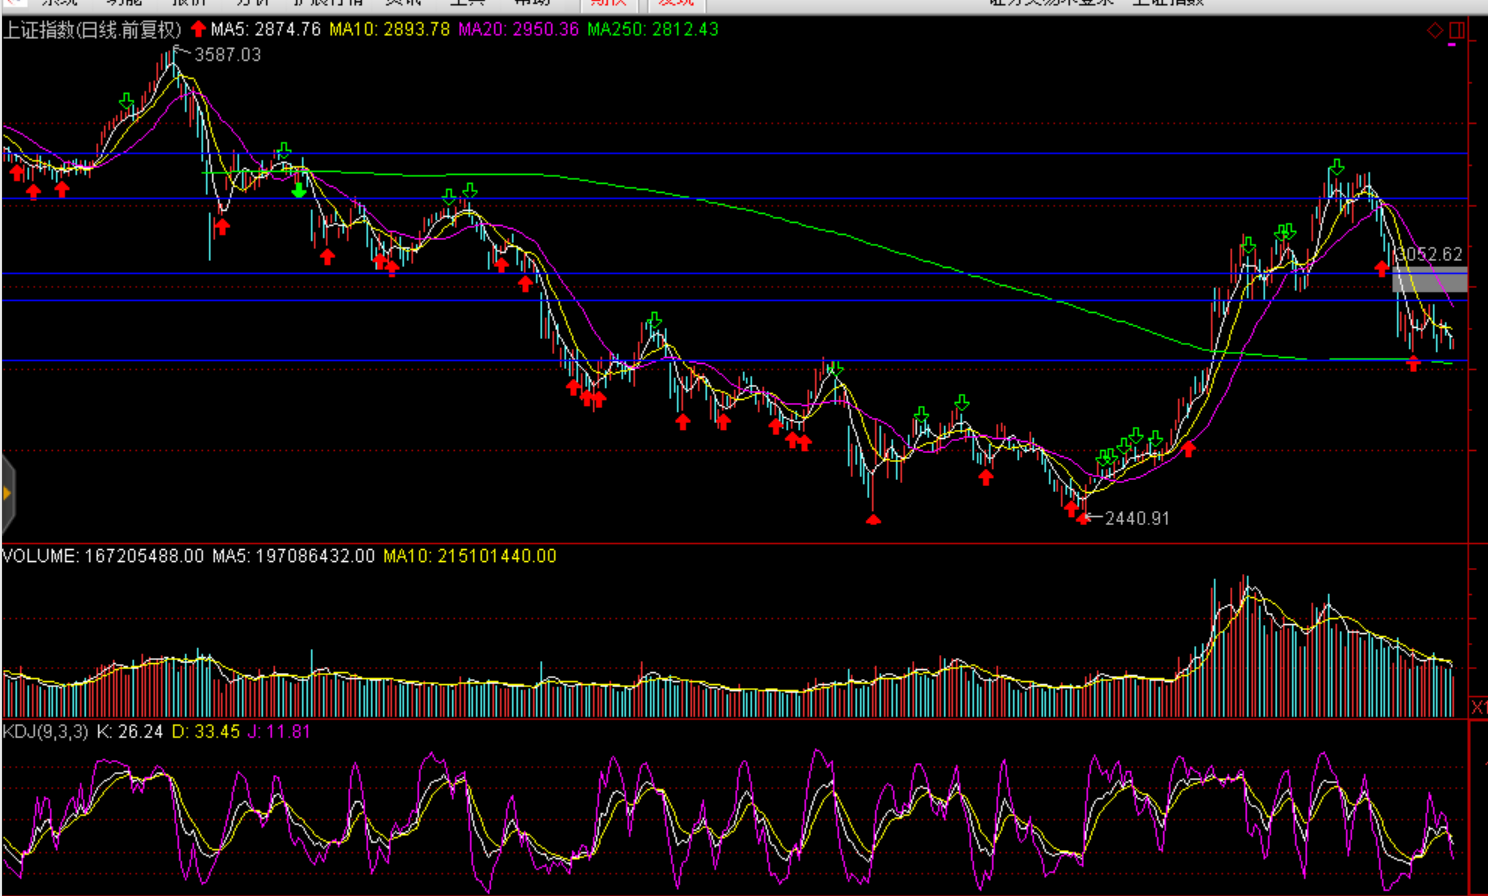Screen dimensions: 1488x896
Task: Click the MA10 yellow indicator label
Action: [389, 30]
